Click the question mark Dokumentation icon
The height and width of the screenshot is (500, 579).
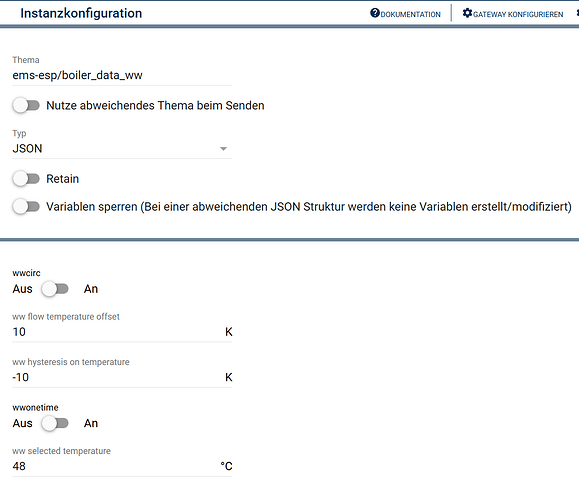(x=375, y=13)
